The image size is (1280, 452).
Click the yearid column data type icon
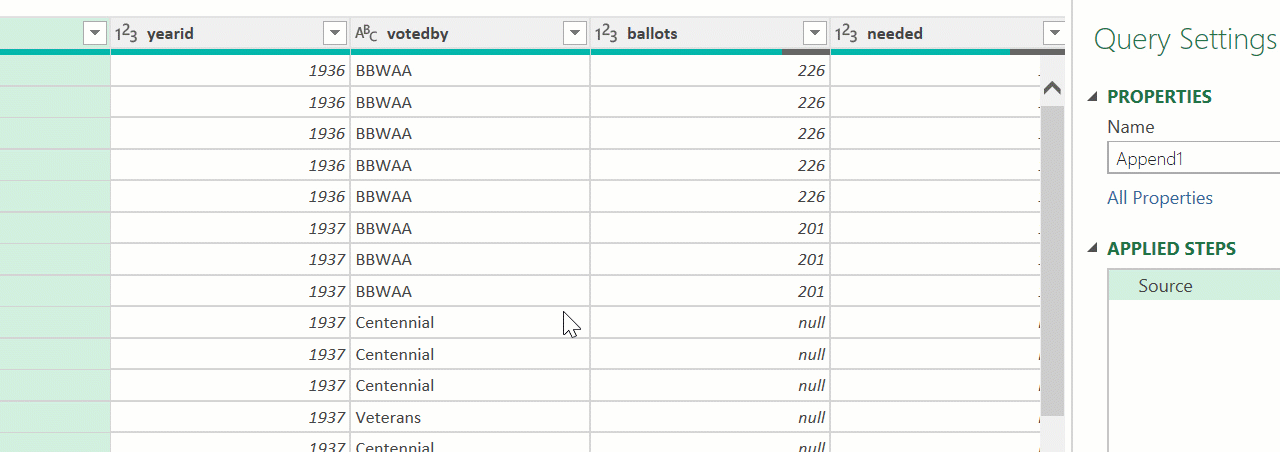126,34
